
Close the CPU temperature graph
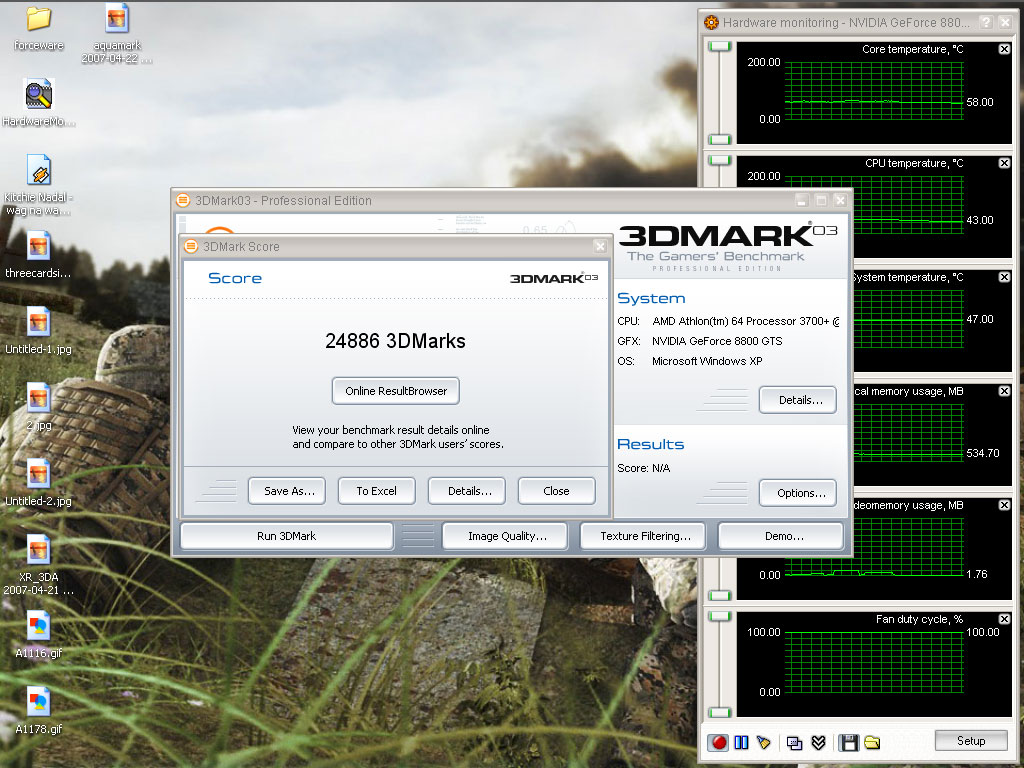pyautogui.click(x=1004, y=163)
